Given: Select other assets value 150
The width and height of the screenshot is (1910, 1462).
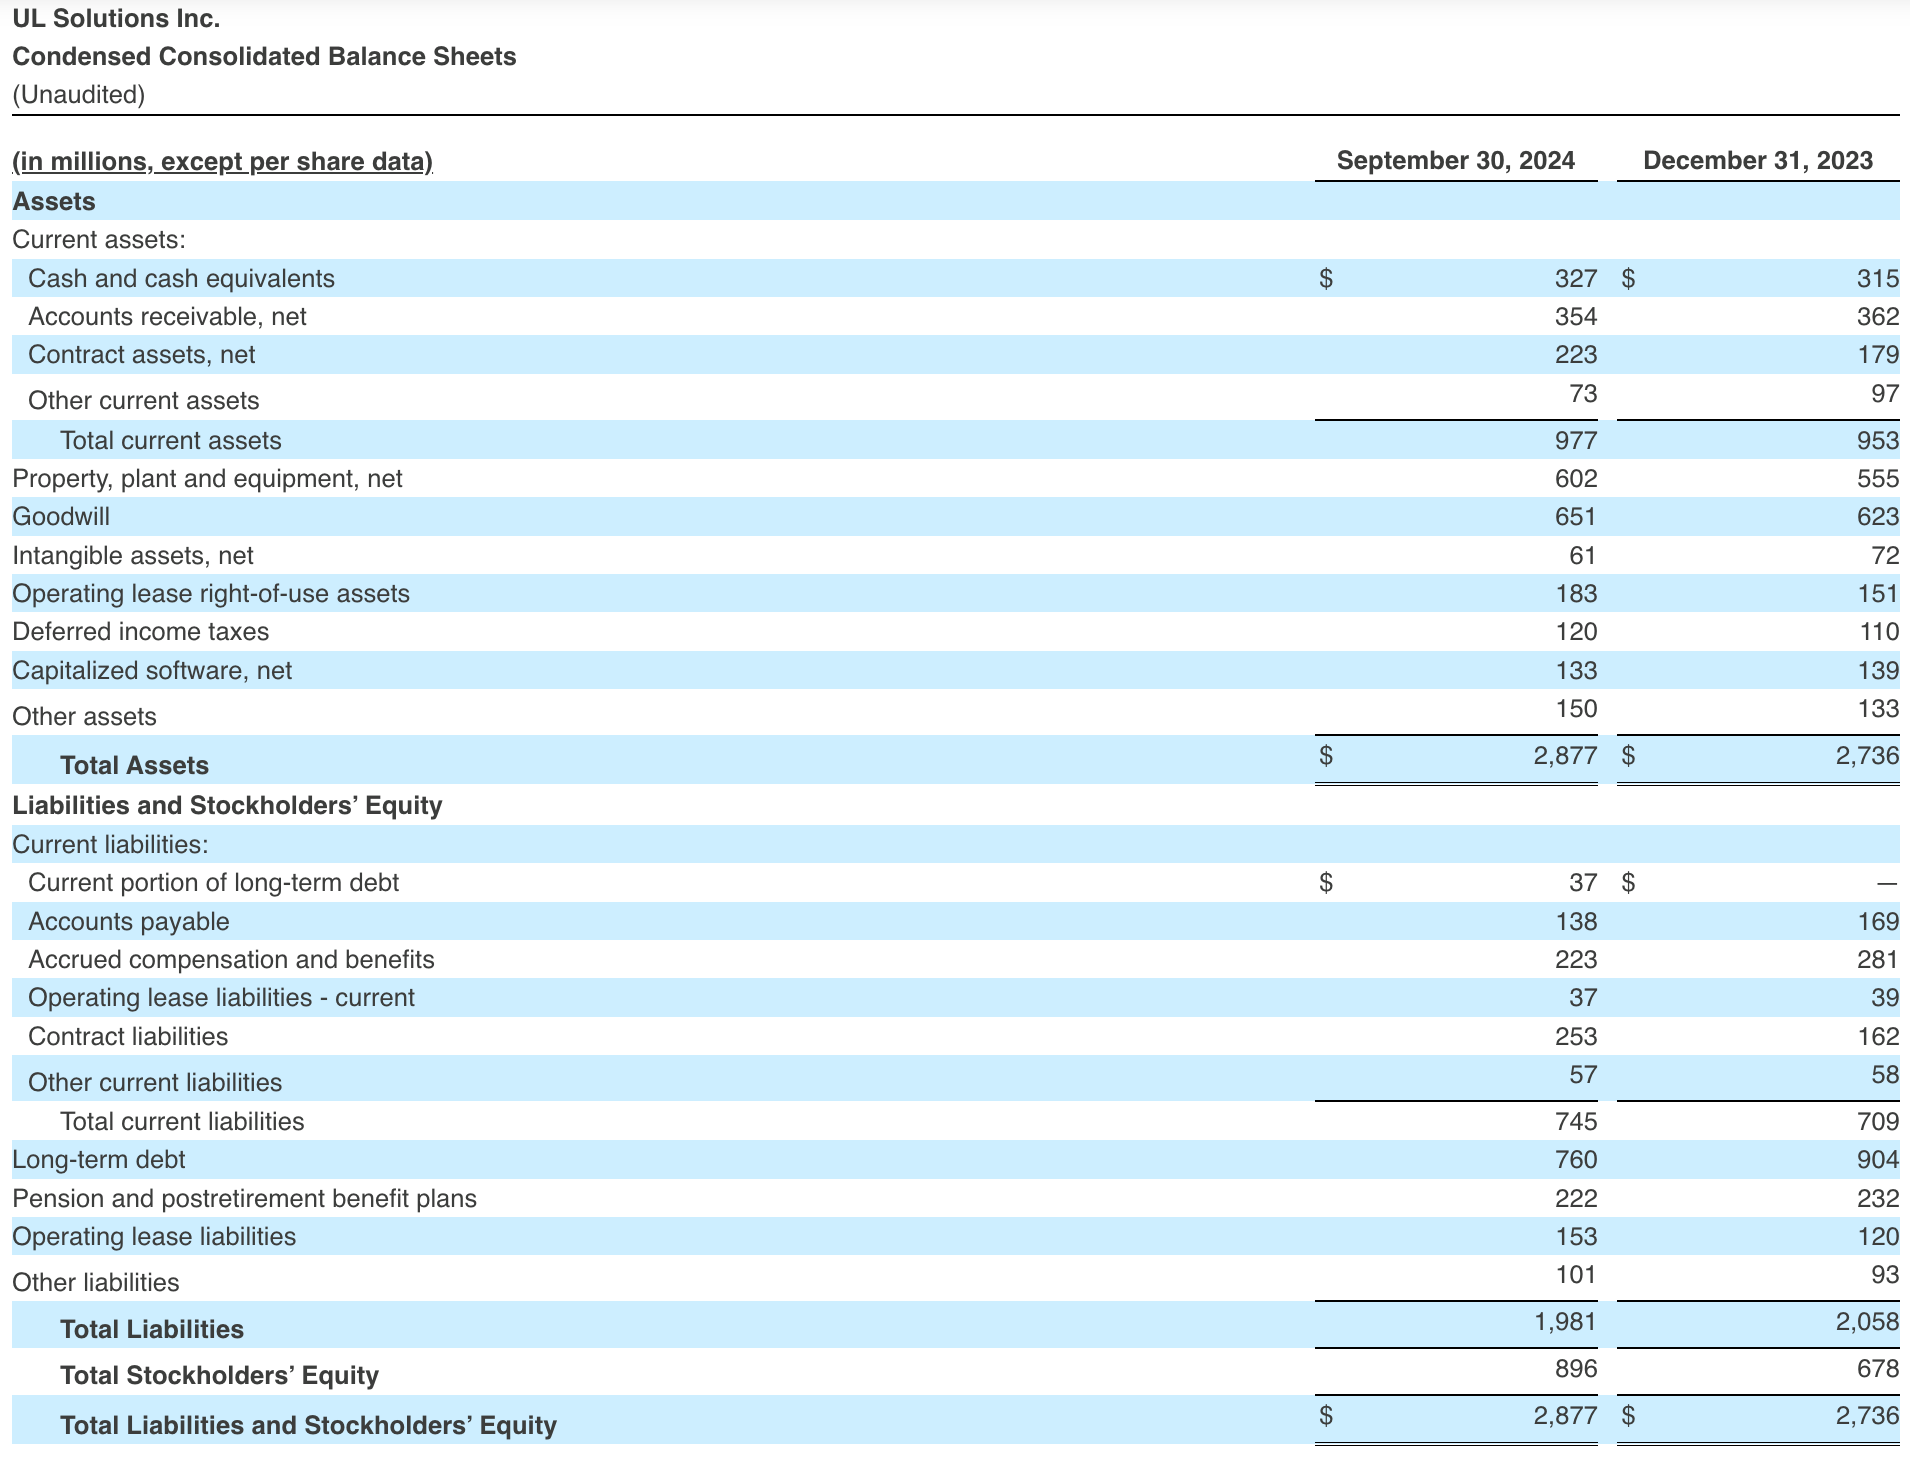Looking at the screenshot, I should coord(1575,708).
